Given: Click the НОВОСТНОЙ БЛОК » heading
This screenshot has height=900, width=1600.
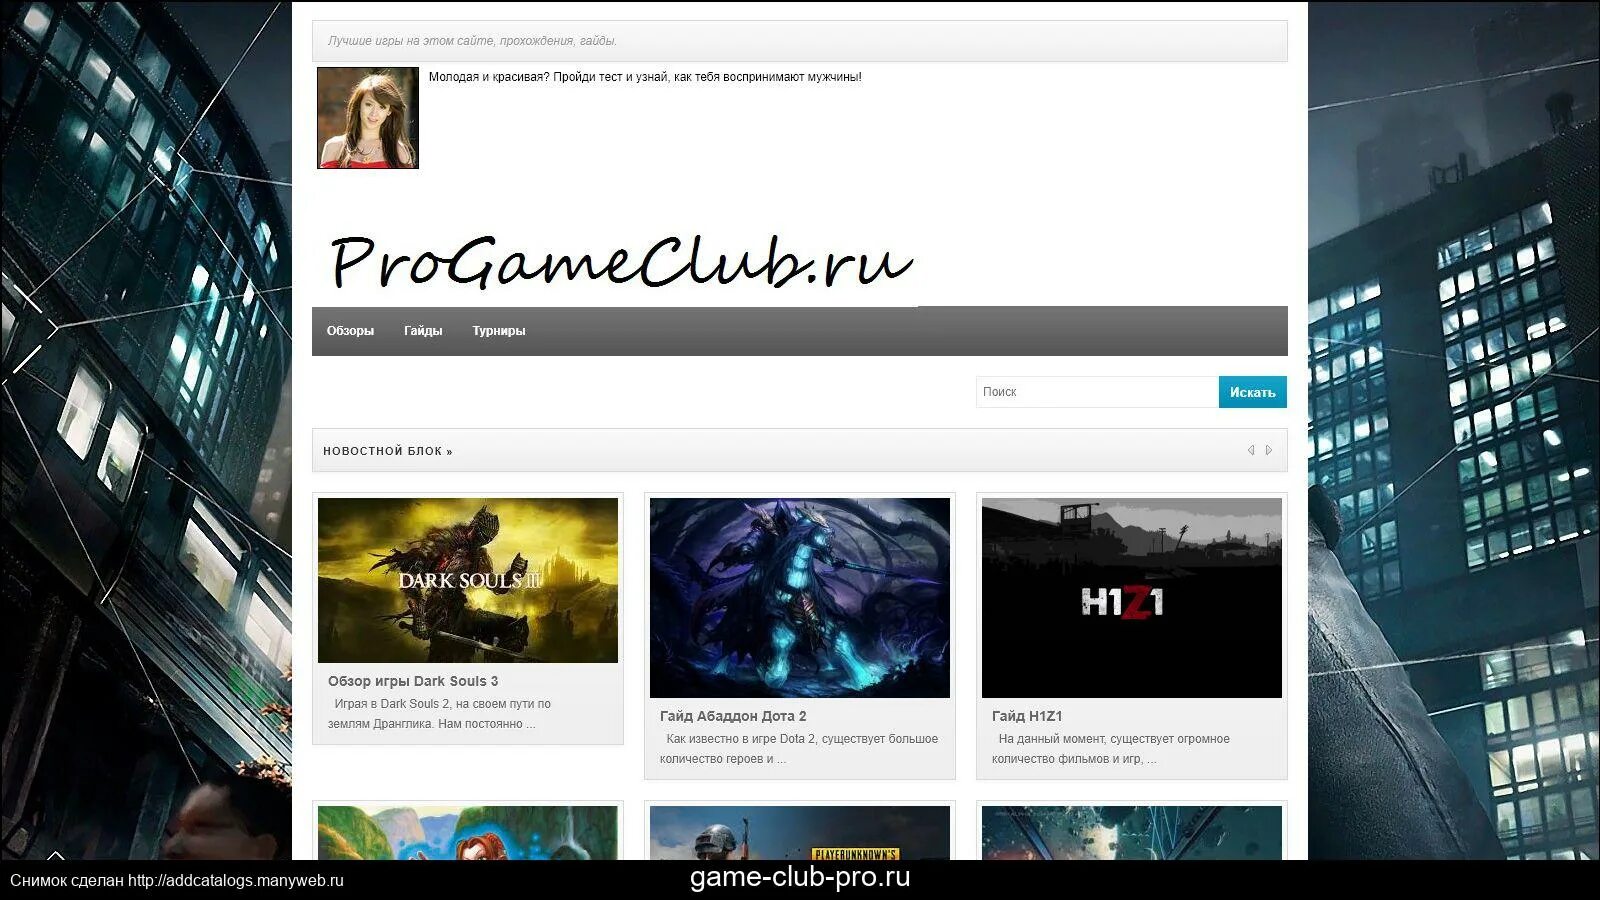Looking at the screenshot, I should (x=388, y=451).
